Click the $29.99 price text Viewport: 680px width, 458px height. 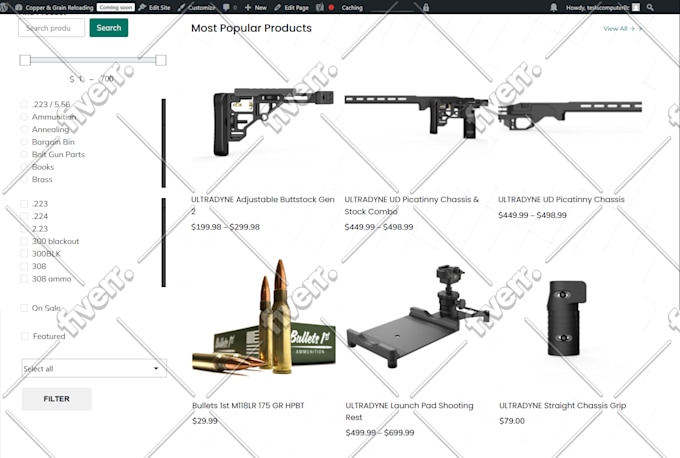[205, 421]
